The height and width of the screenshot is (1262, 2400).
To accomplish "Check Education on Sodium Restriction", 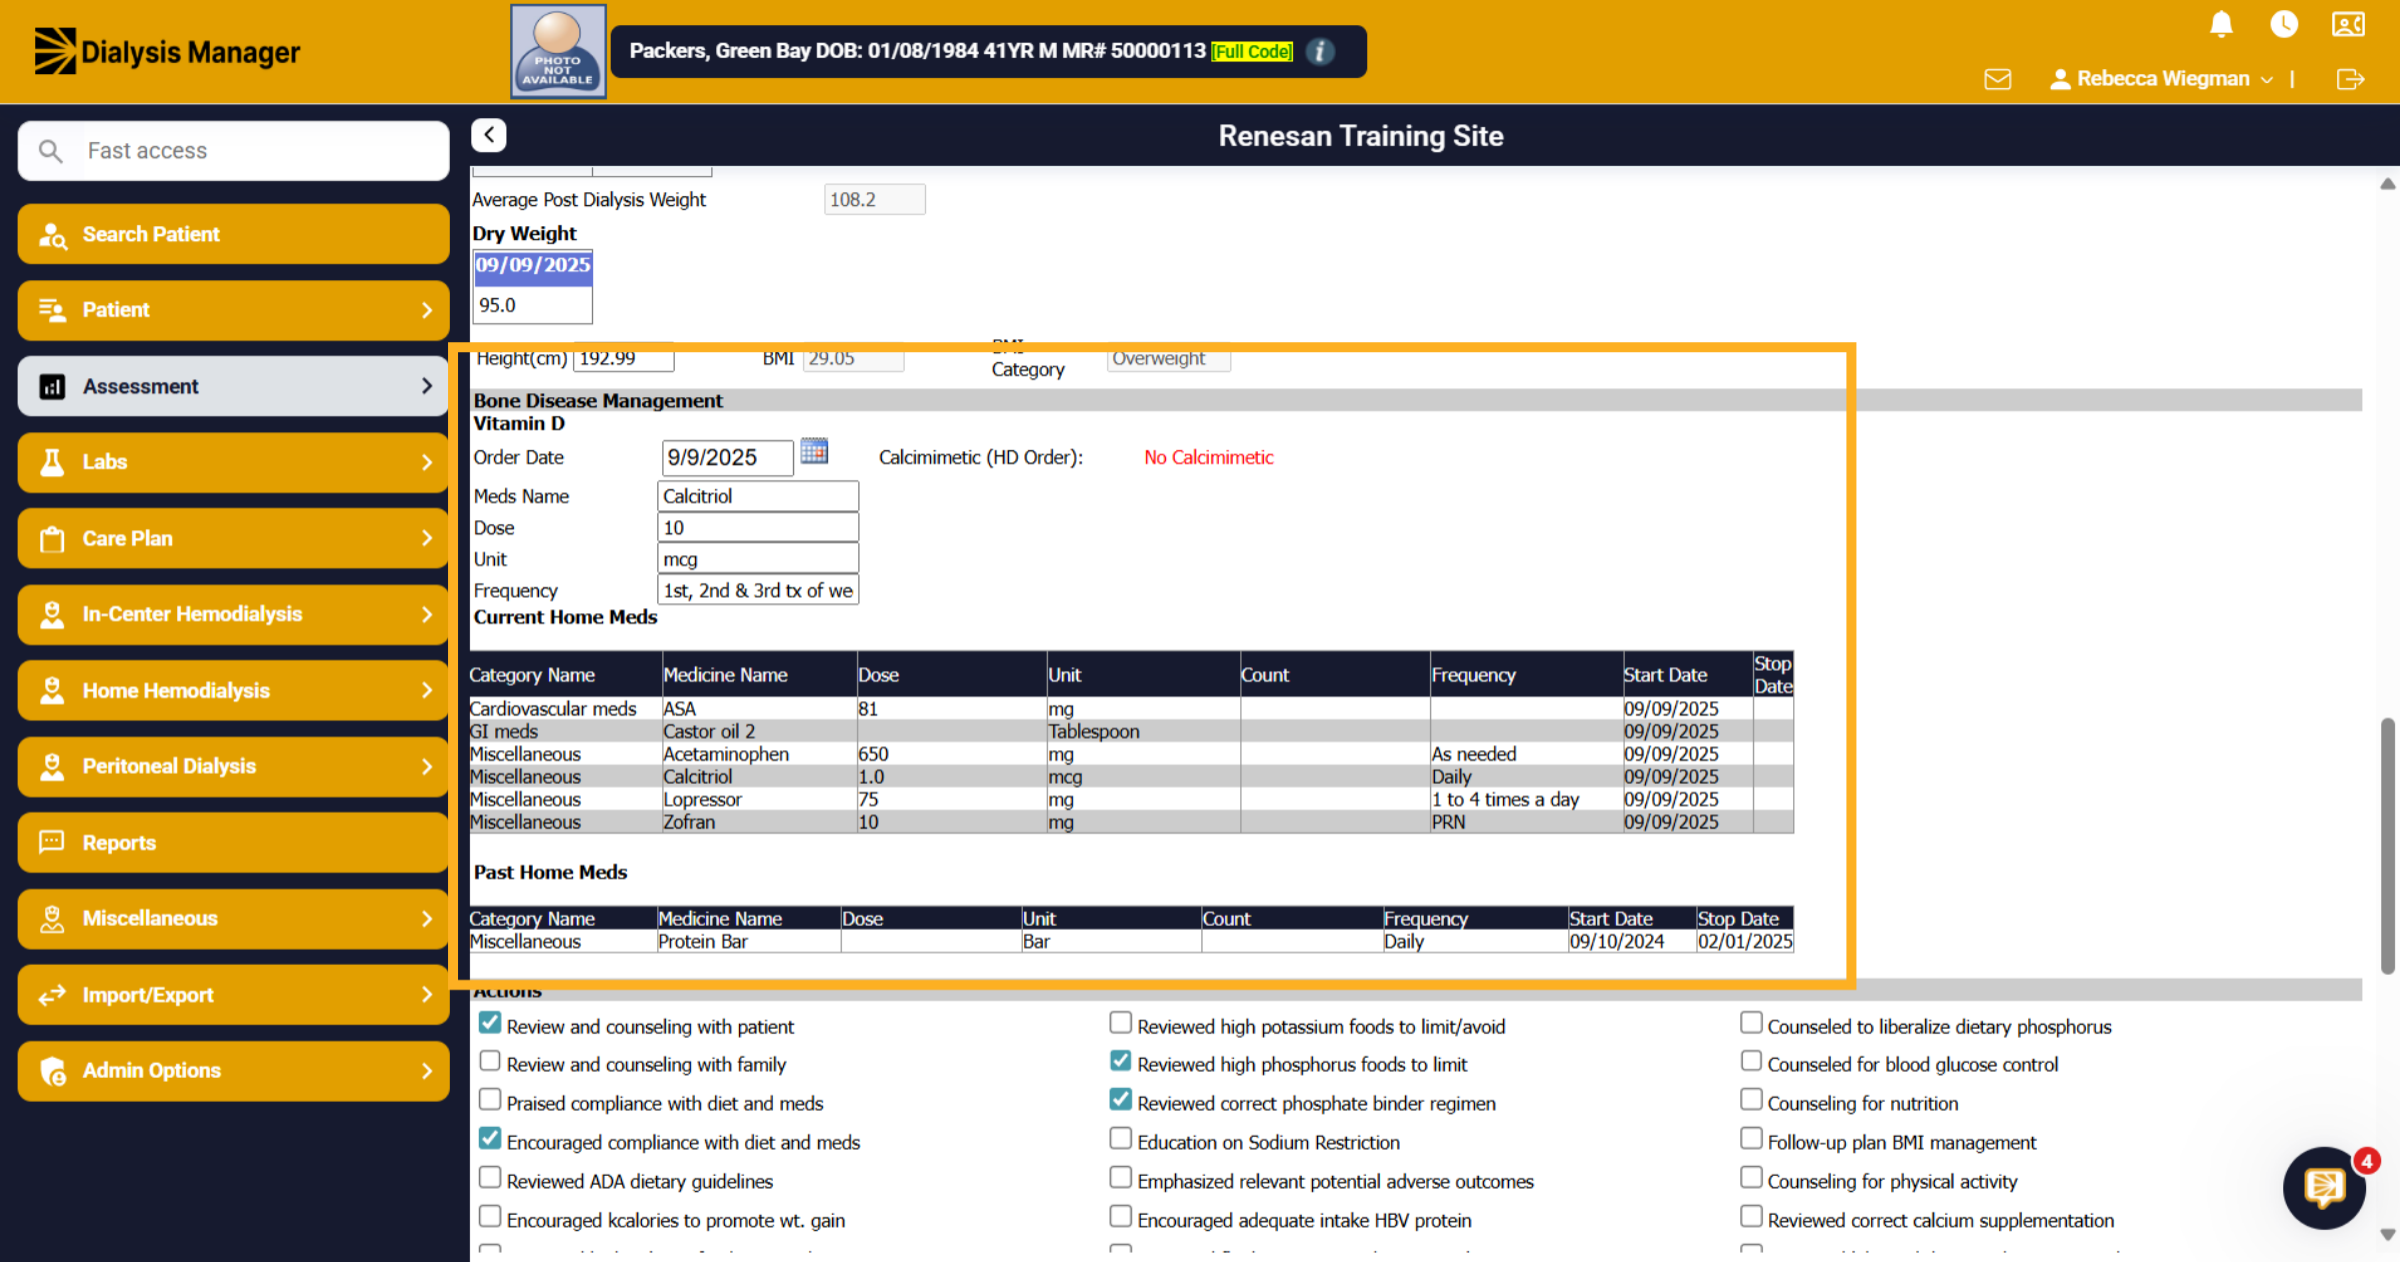I will pyautogui.click(x=1121, y=1139).
